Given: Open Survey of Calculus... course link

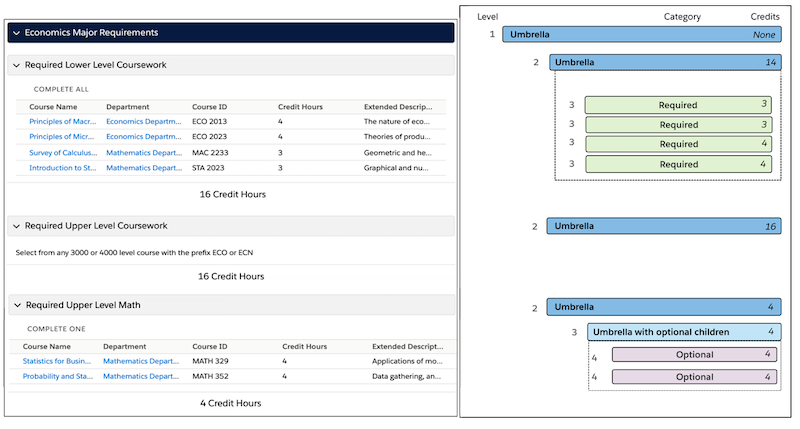Looking at the screenshot, I should click(x=63, y=153).
